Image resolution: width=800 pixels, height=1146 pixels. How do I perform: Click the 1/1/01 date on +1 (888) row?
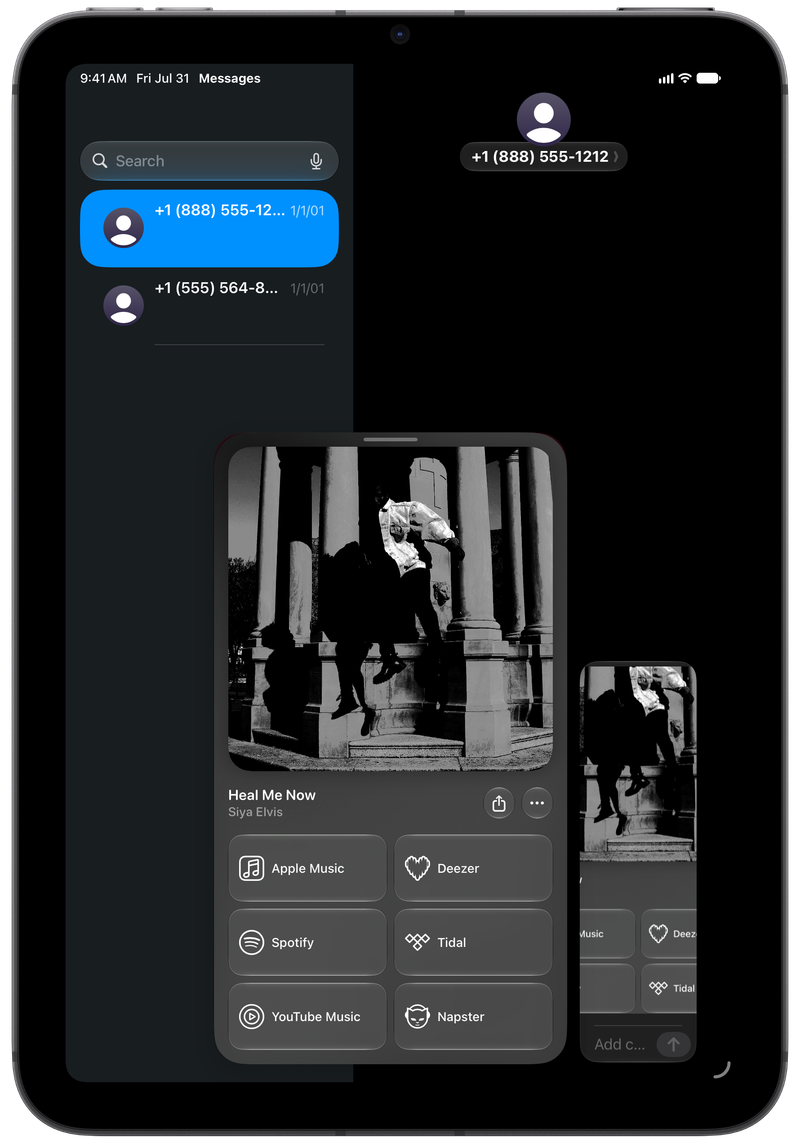point(307,210)
